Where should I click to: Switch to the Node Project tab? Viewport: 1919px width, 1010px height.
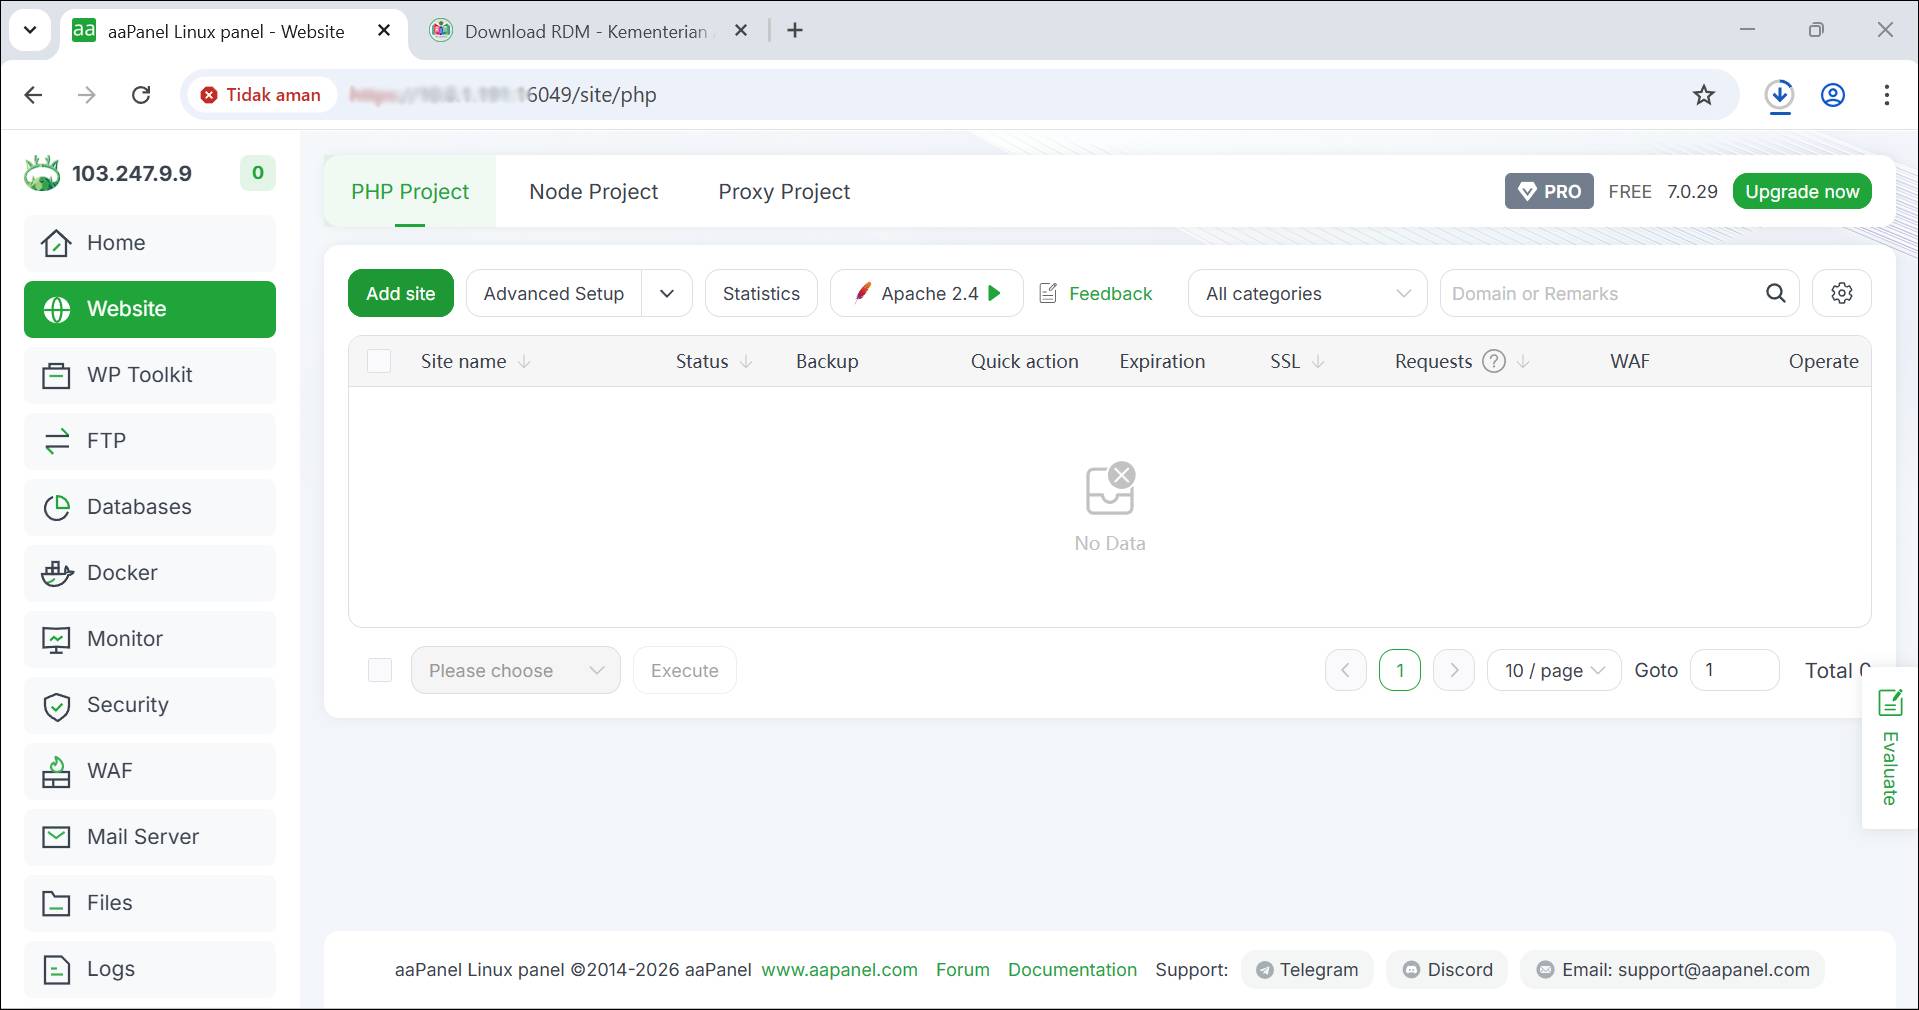[593, 191]
